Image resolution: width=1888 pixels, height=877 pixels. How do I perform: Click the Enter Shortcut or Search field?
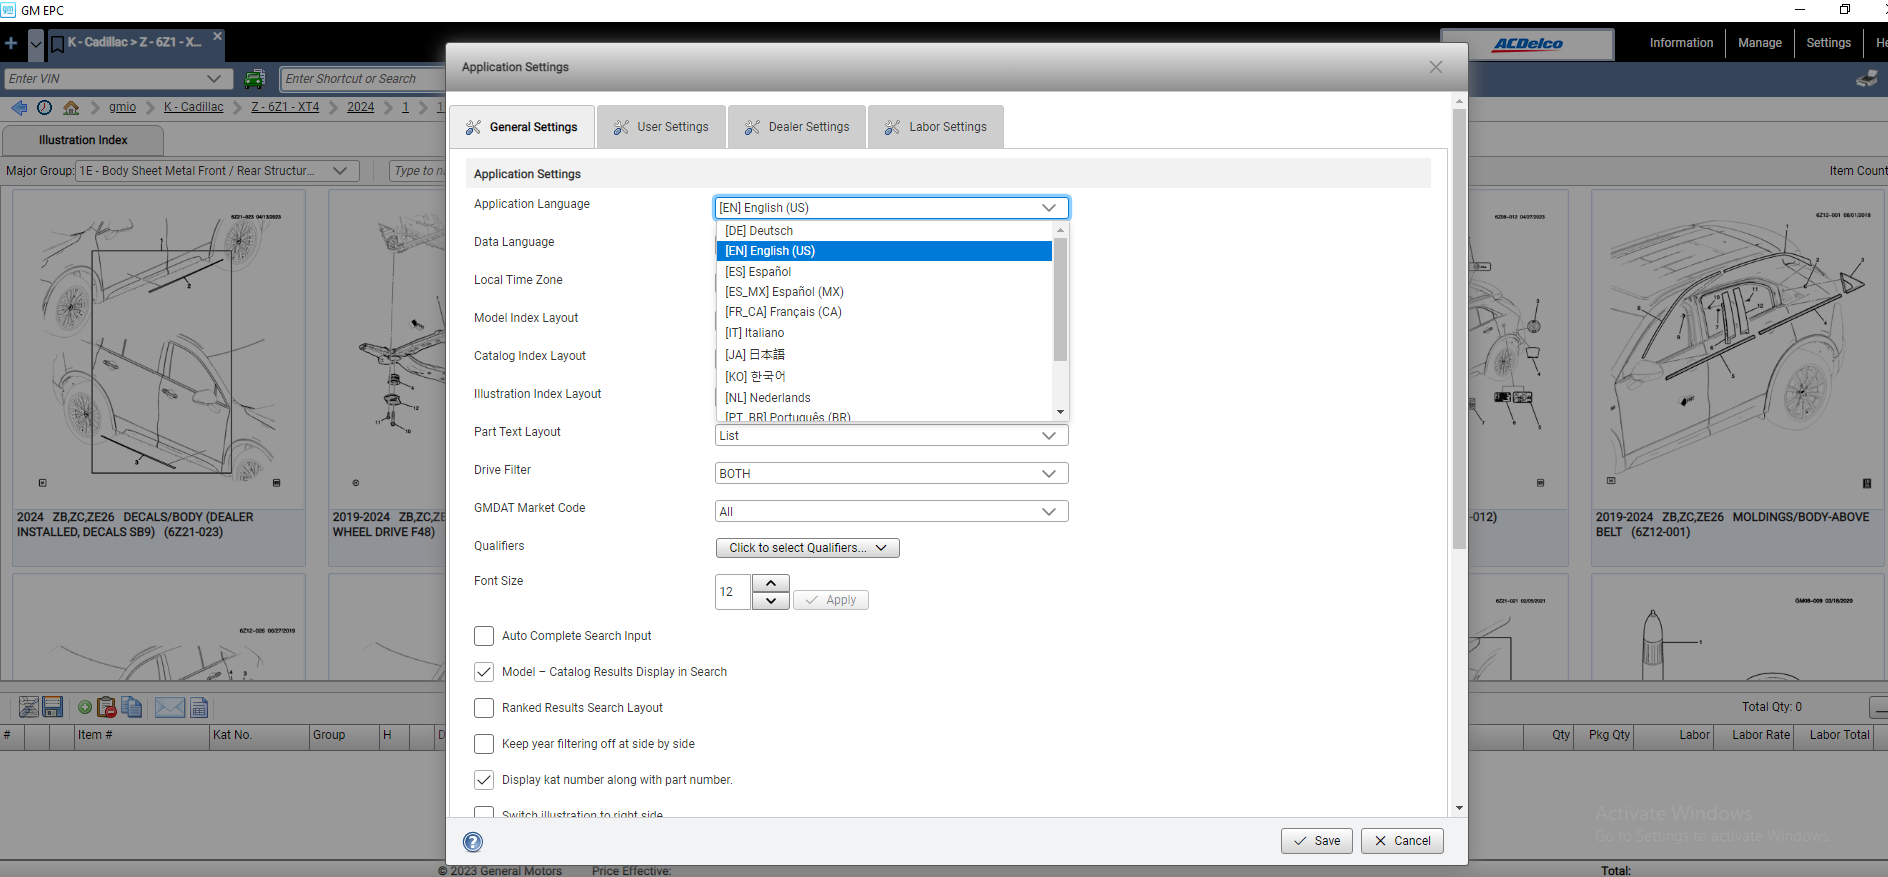point(363,79)
